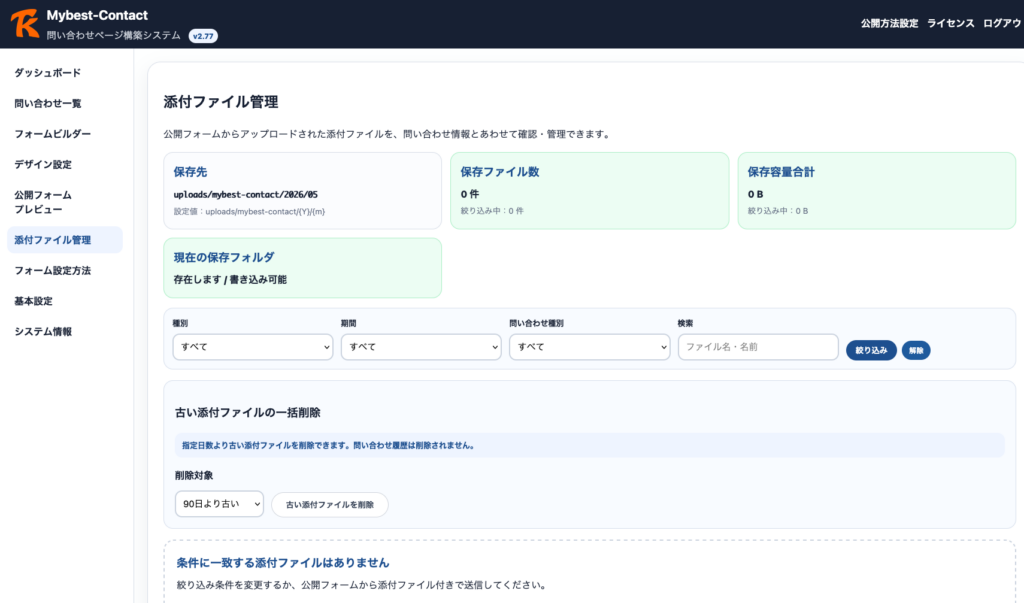
Task: Click the 現在の保存フォルダ heading
Action: tap(224, 257)
